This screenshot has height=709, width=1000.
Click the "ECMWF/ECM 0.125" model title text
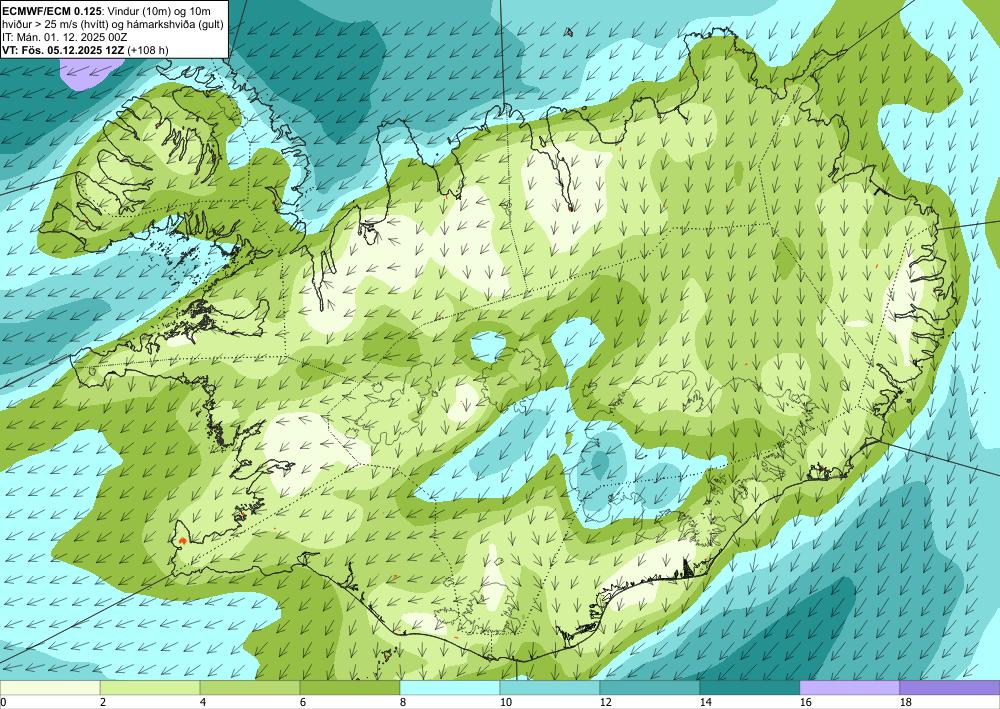click(50, 11)
